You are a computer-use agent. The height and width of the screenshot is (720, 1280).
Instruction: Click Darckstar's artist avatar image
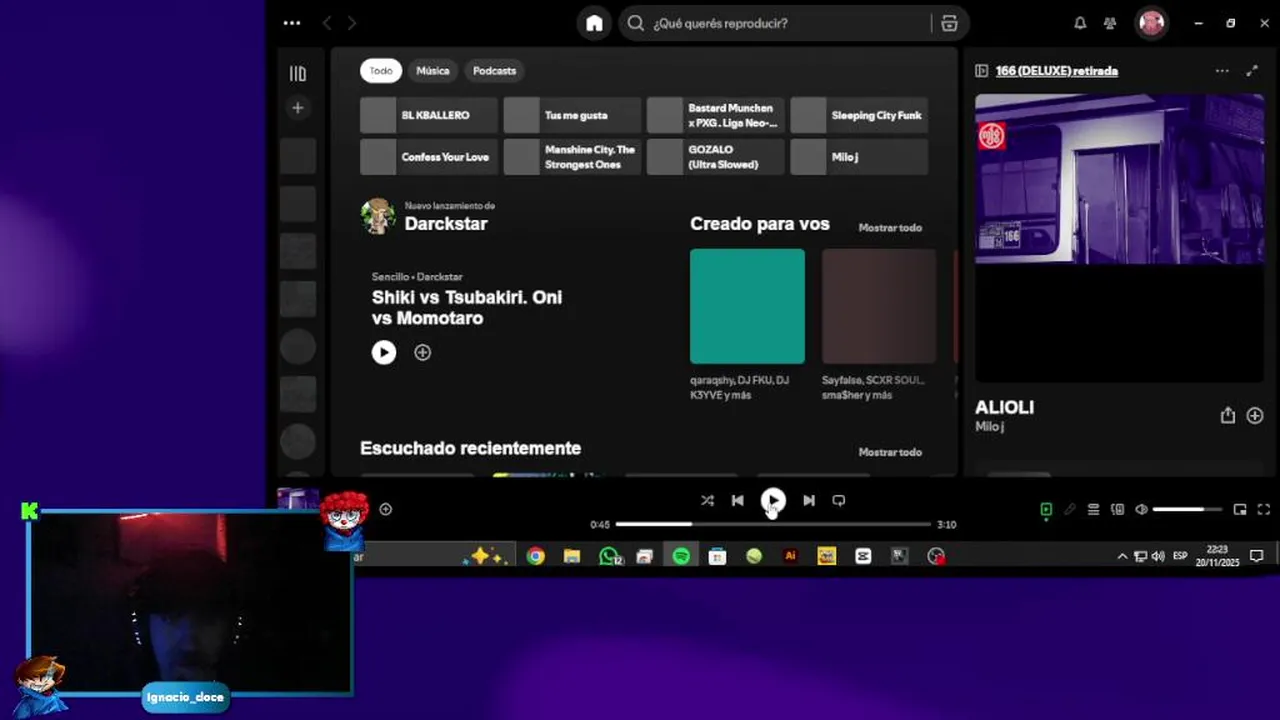point(378,216)
